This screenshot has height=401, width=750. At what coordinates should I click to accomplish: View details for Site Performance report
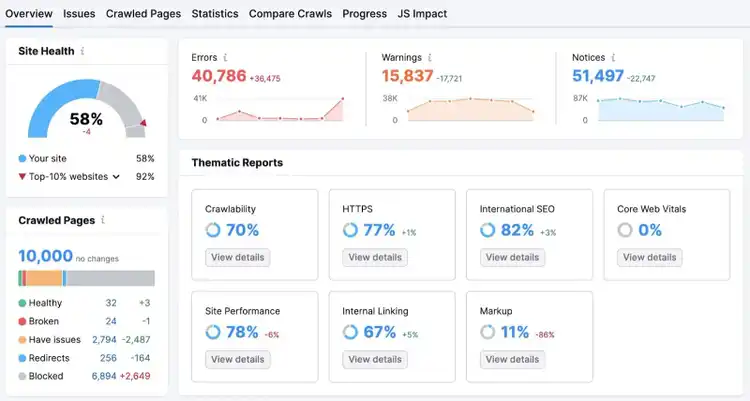[238, 359]
